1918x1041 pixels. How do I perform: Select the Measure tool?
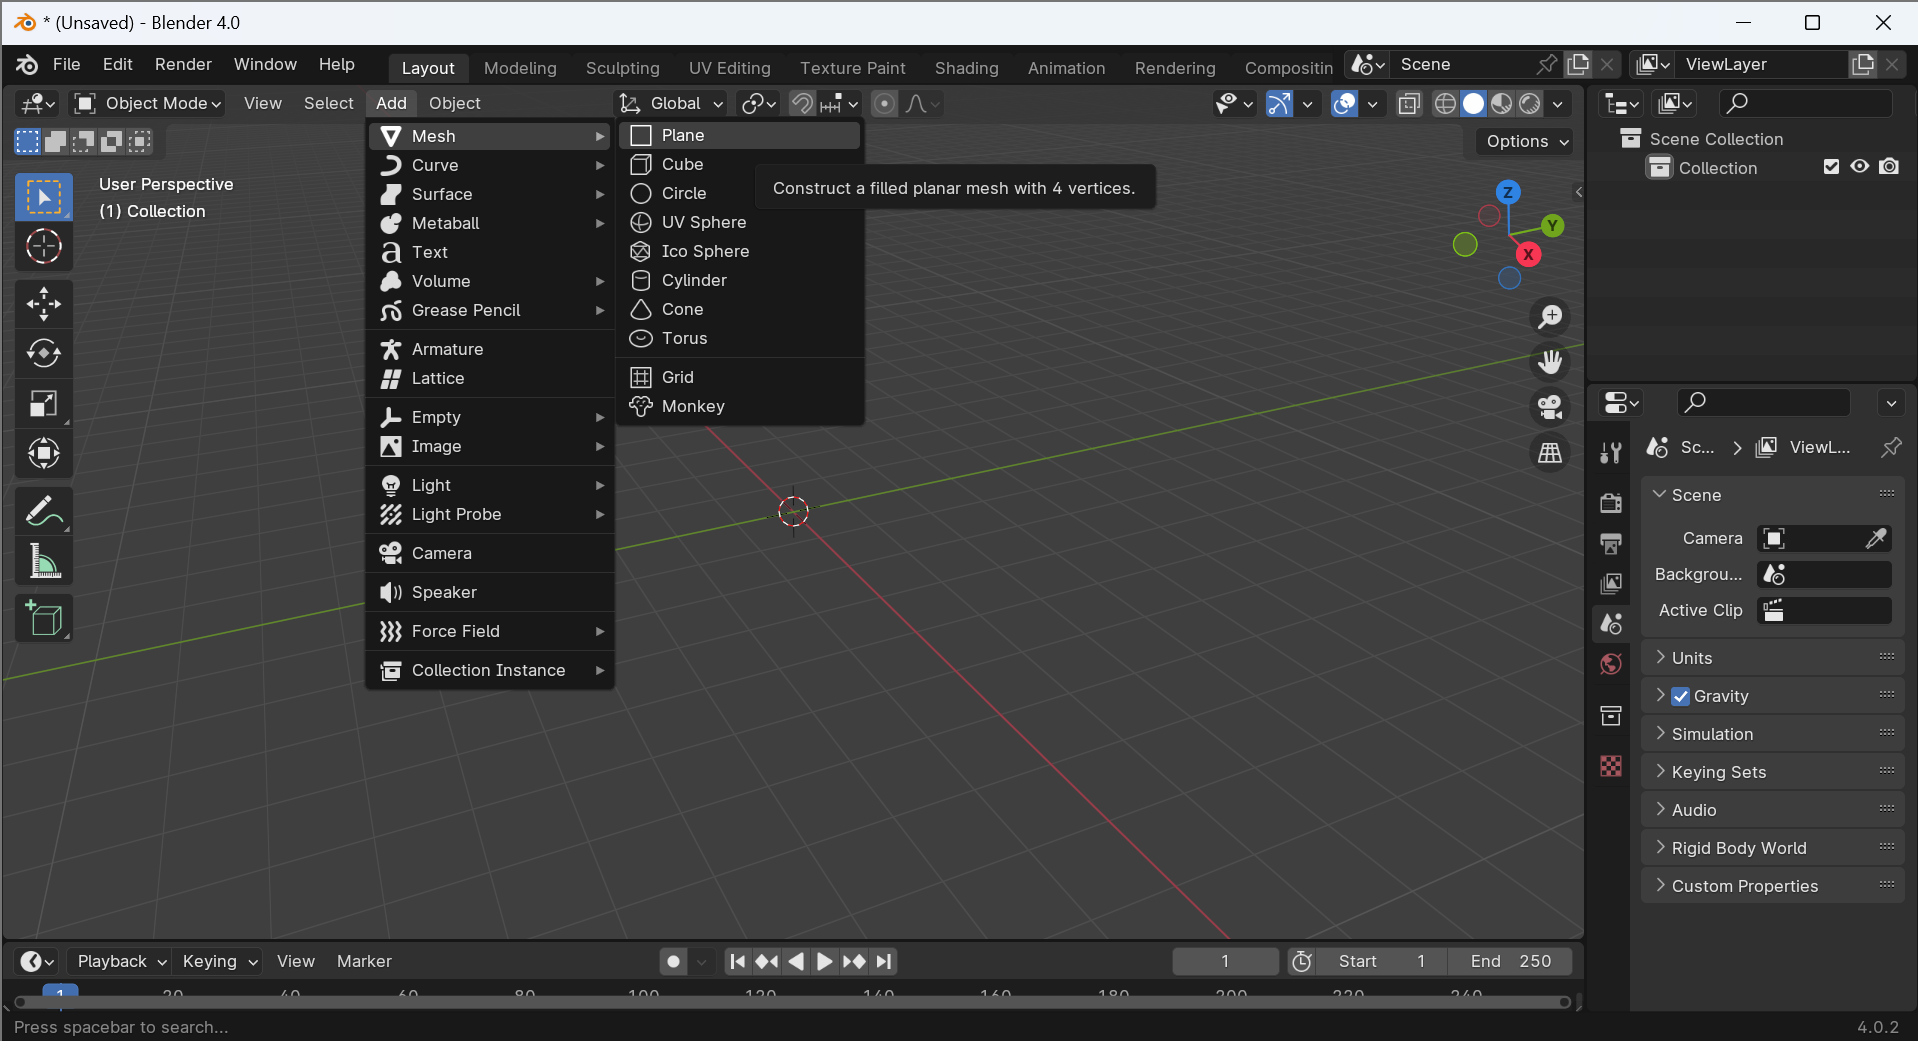(44, 562)
